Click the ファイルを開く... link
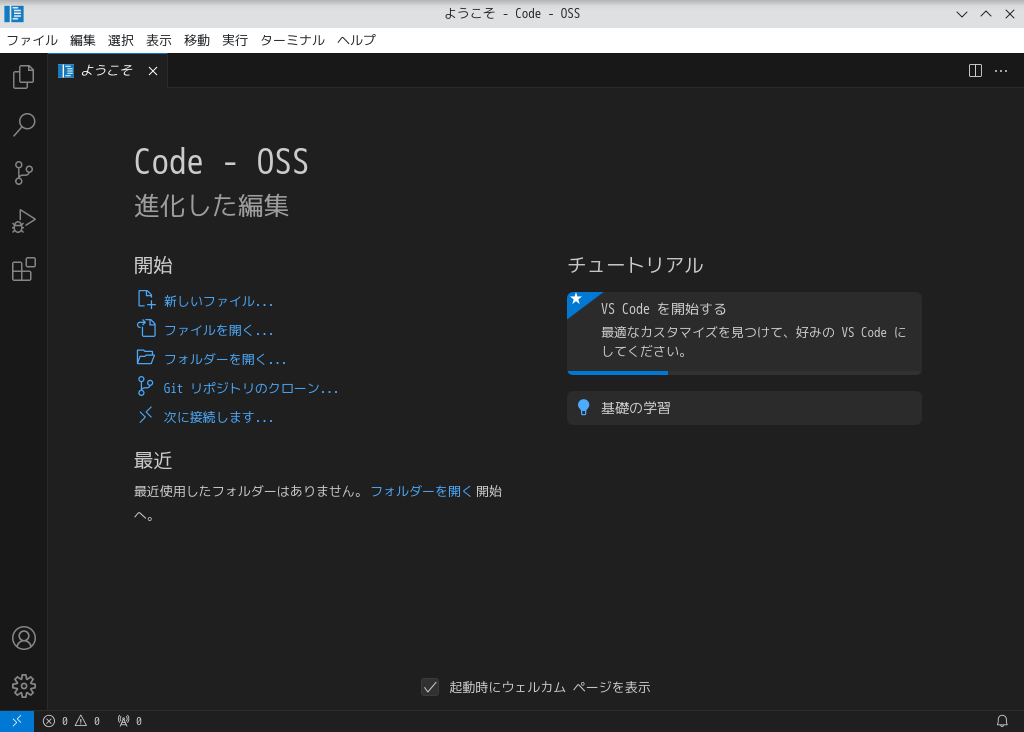 [x=218, y=330]
